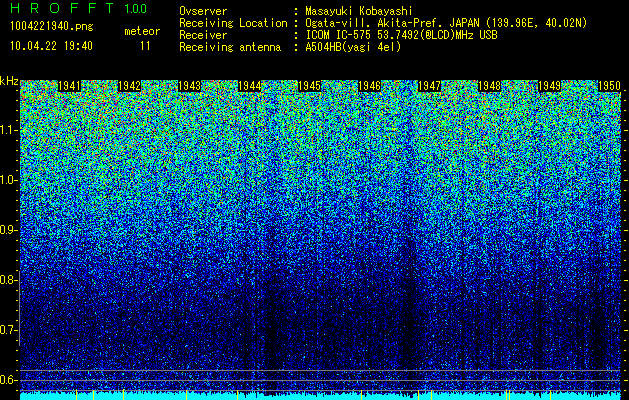This screenshot has height=400, width=629.
Task: Click the 0.8 kHz axis label
Action: tap(8, 280)
